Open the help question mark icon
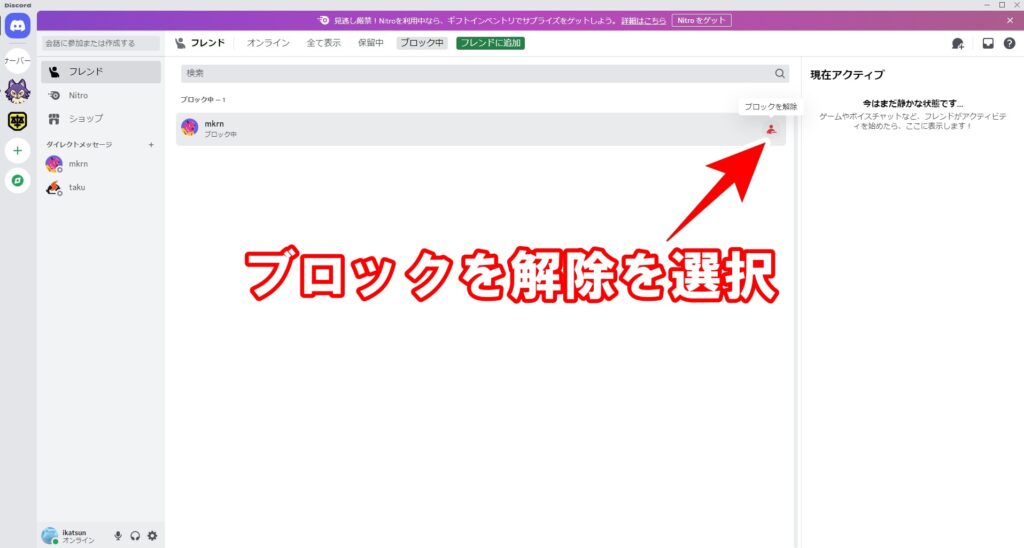 pyautogui.click(x=1010, y=44)
